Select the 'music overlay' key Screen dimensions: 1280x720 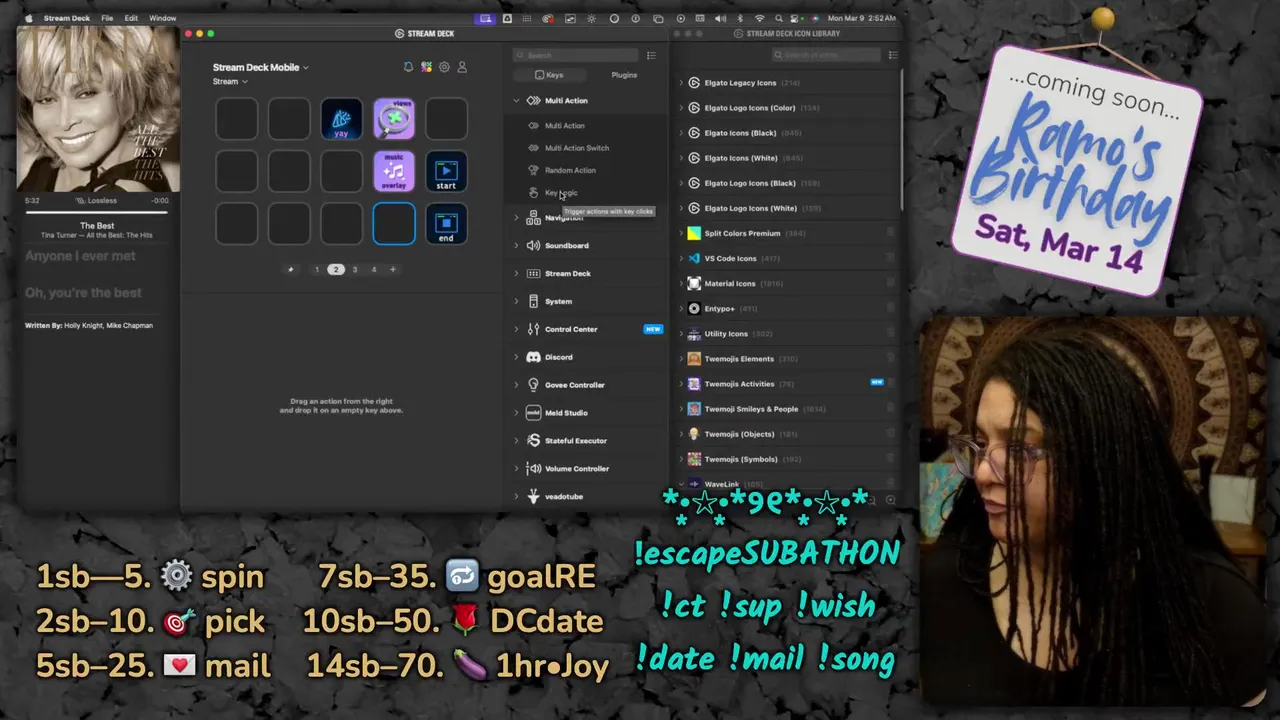pos(394,171)
